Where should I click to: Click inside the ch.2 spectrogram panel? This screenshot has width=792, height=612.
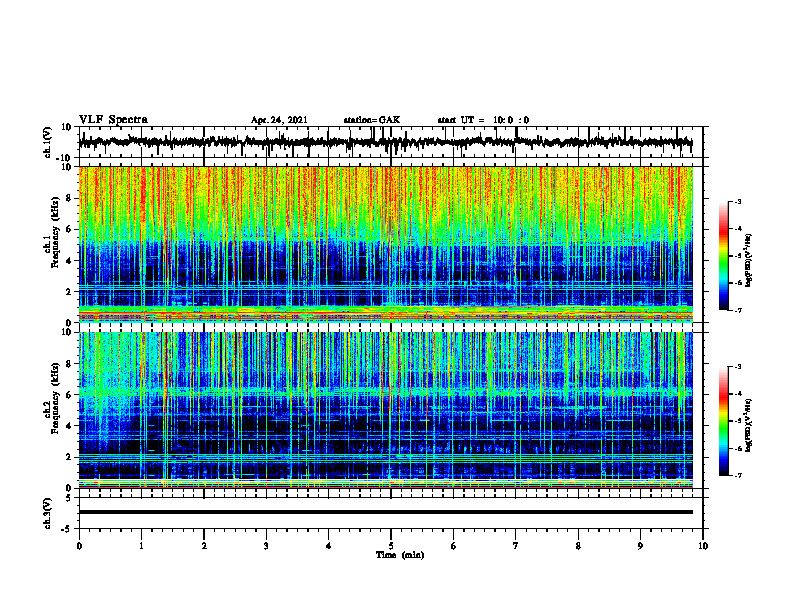tap(386, 410)
